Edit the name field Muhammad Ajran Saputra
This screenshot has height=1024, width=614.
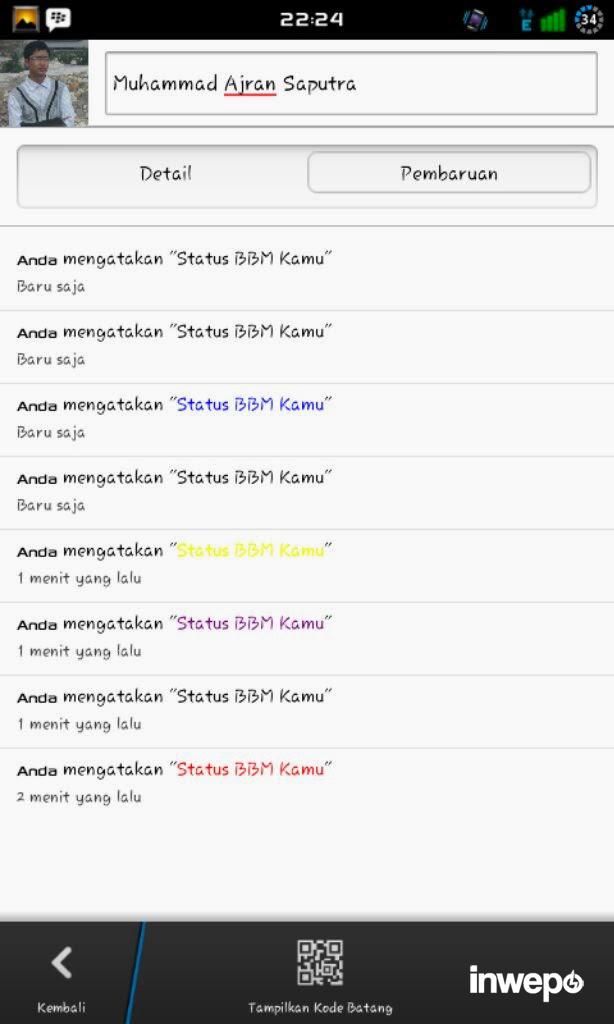pos(351,84)
